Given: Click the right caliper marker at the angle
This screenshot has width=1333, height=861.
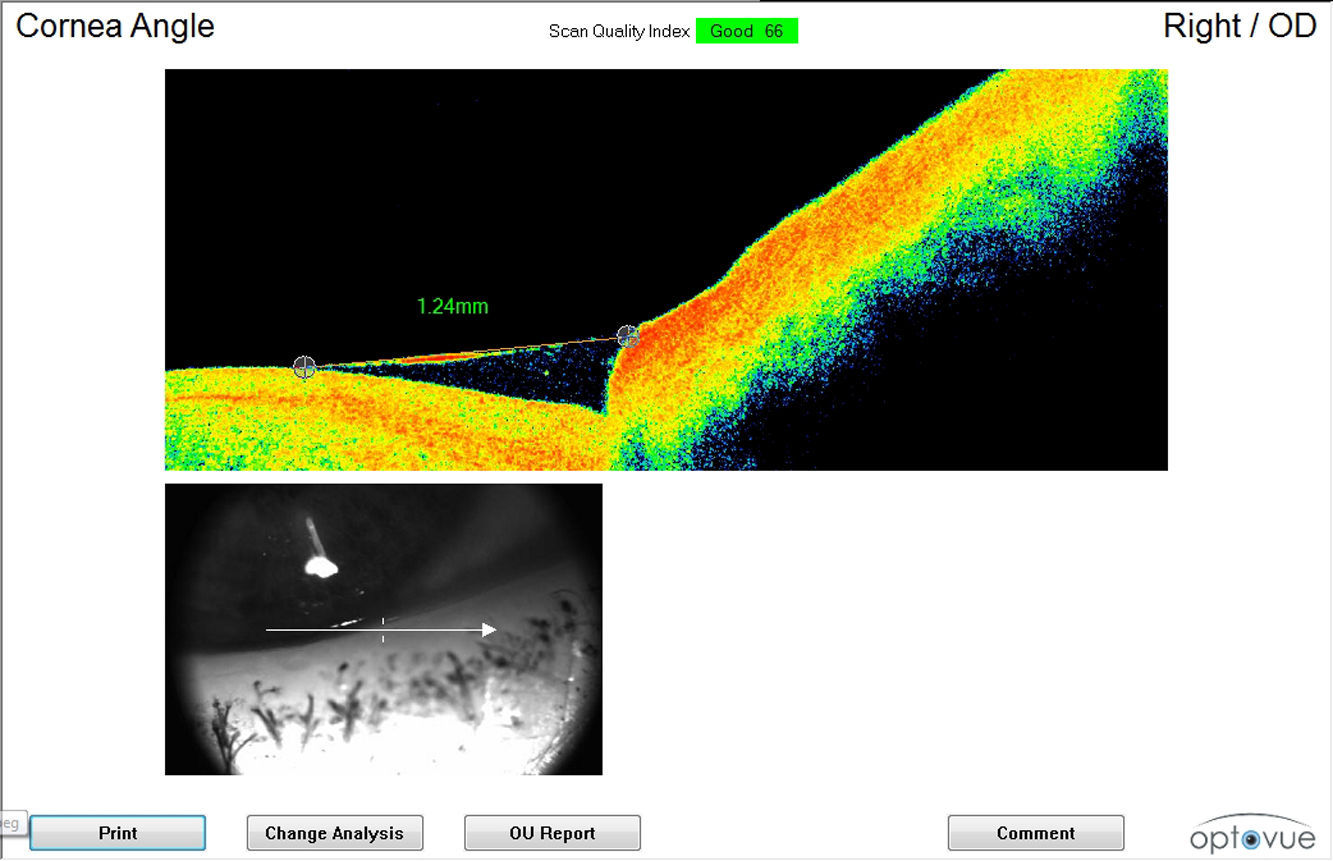Looking at the screenshot, I should pyautogui.click(x=627, y=336).
